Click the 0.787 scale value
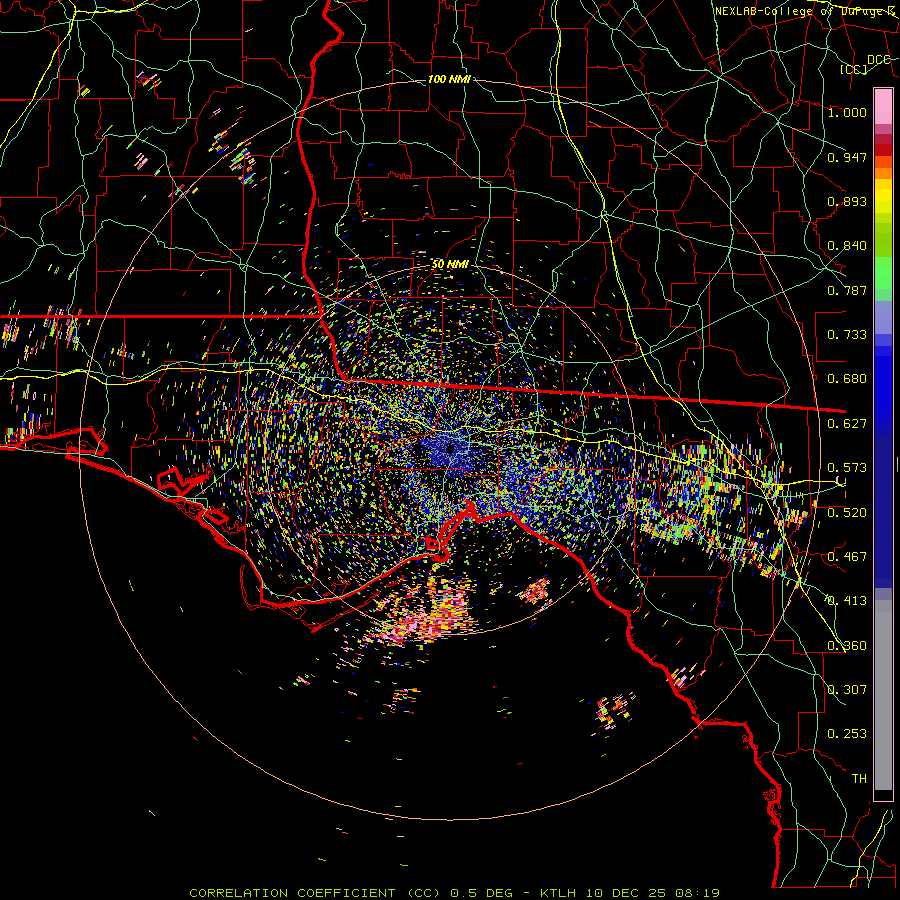This screenshot has width=900, height=900. point(847,290)
